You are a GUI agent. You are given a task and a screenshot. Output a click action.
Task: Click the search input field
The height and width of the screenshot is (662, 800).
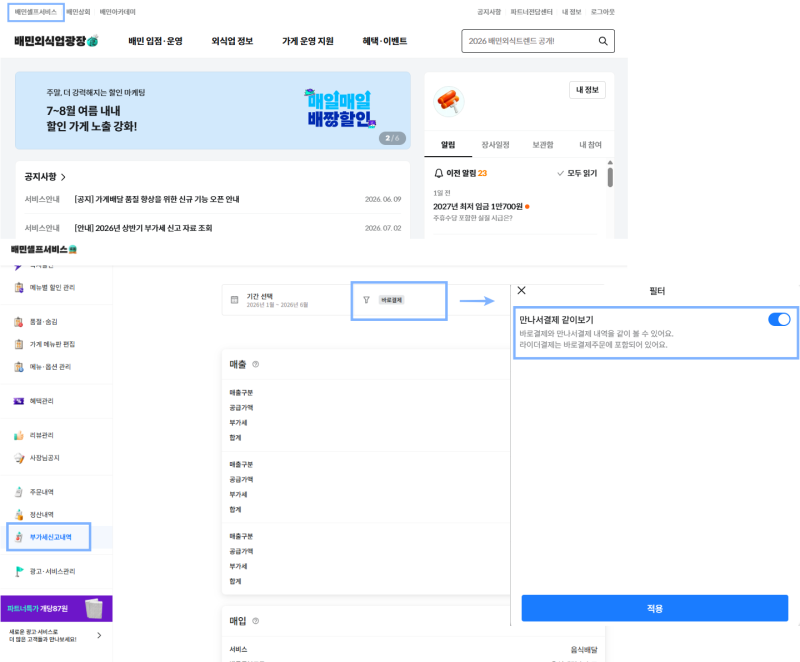pos(538,41)
